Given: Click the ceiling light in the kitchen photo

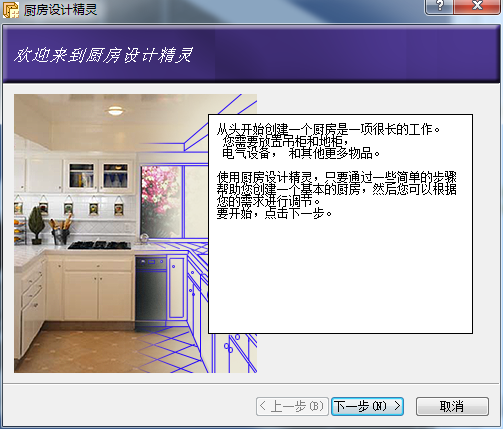Looking at the screenshot, I should [x=116, y=110].
